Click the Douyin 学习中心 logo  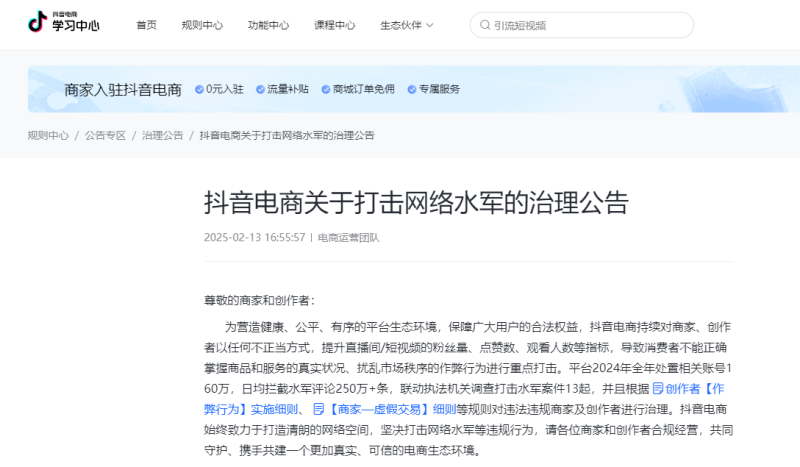64,22
